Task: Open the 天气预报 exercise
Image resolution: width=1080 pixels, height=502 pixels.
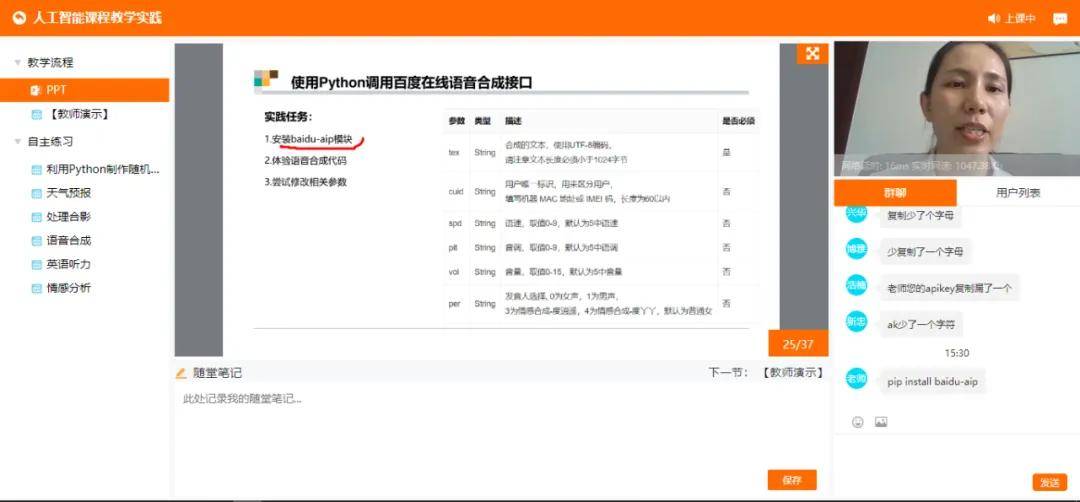Action: pos(69,194)
